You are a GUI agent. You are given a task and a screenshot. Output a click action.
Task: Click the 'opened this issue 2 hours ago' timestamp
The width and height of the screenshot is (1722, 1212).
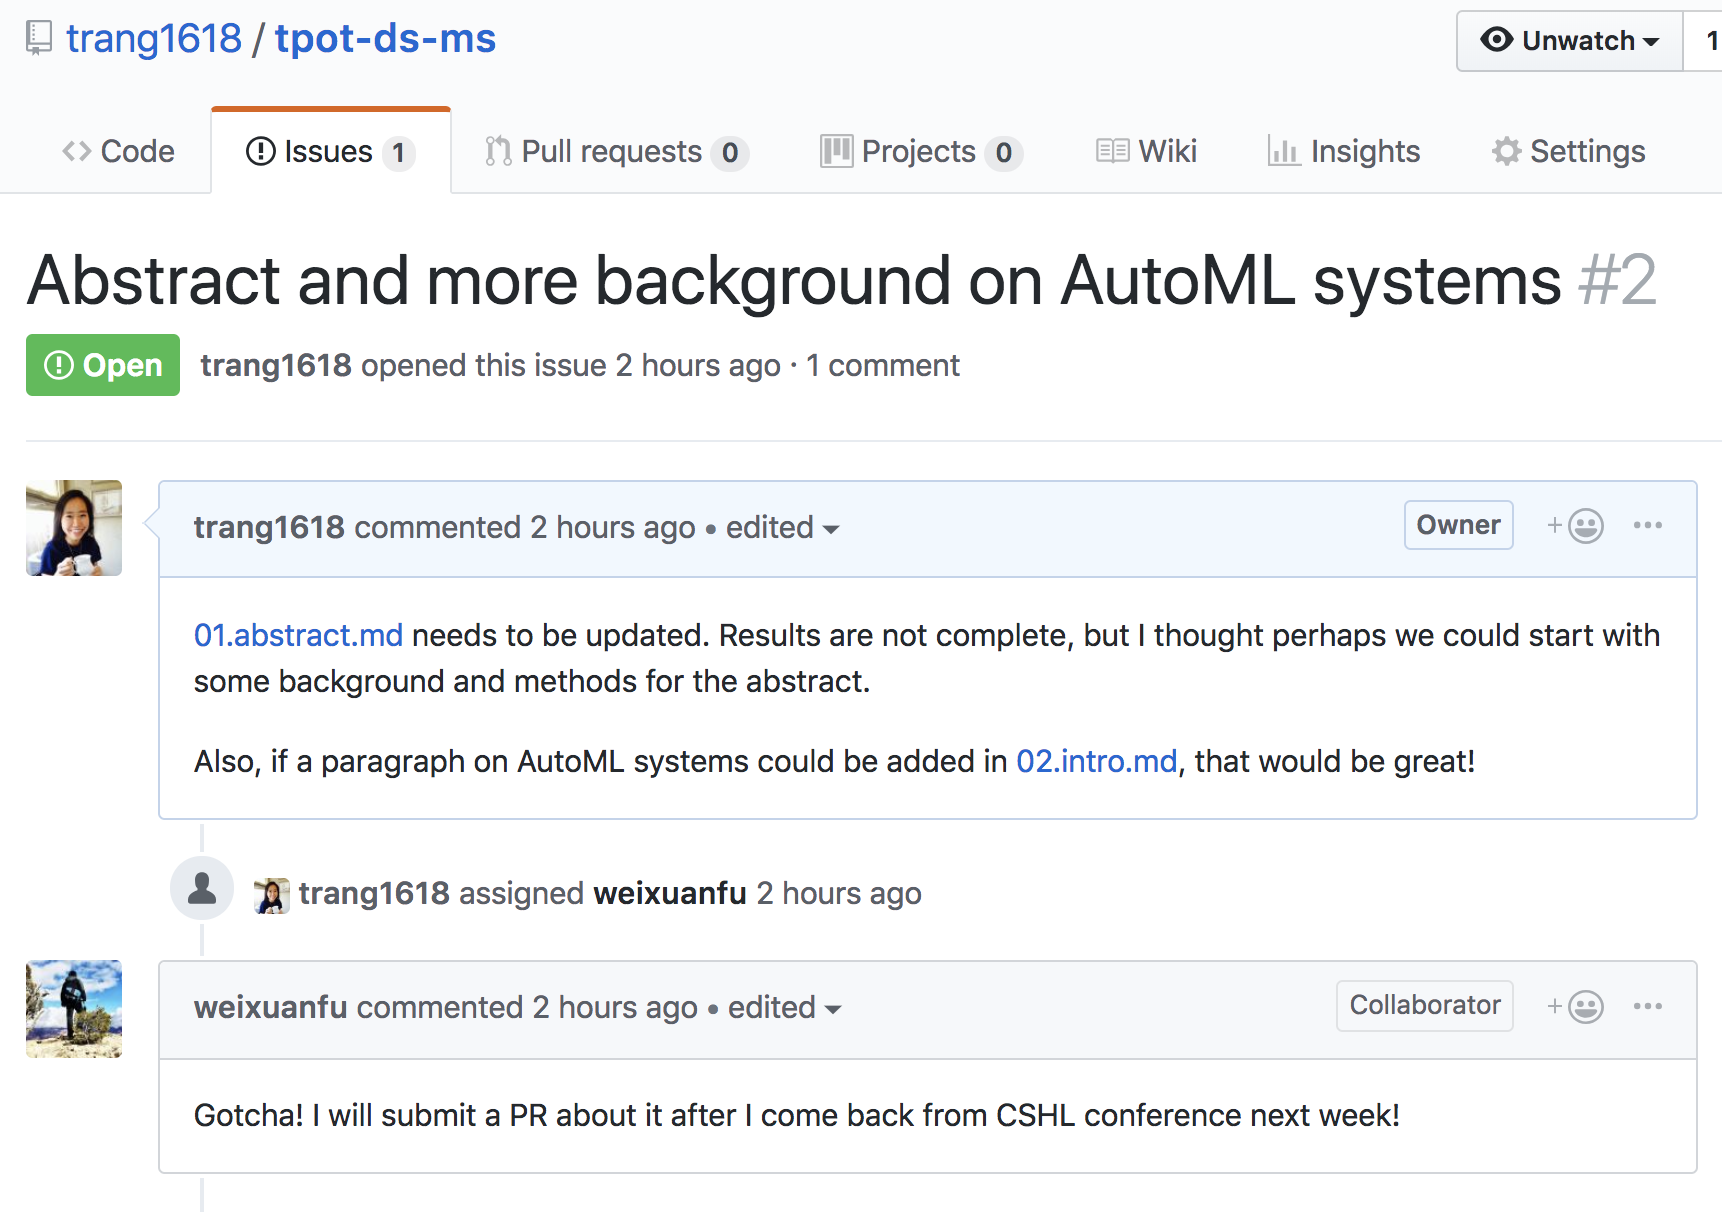[x=571, y=365]
